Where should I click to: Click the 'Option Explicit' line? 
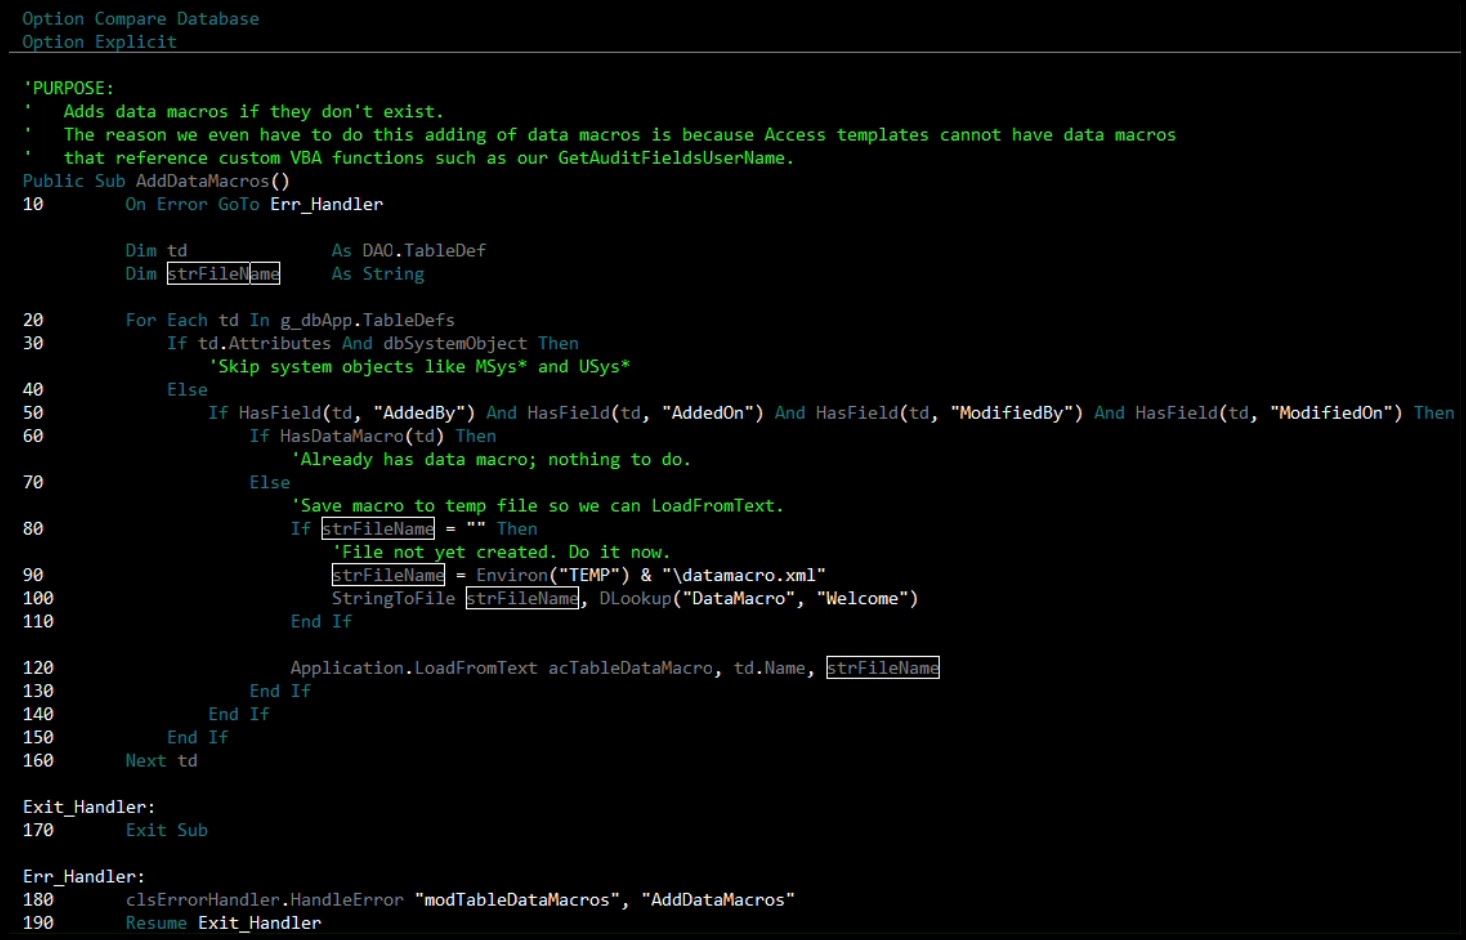100,42
